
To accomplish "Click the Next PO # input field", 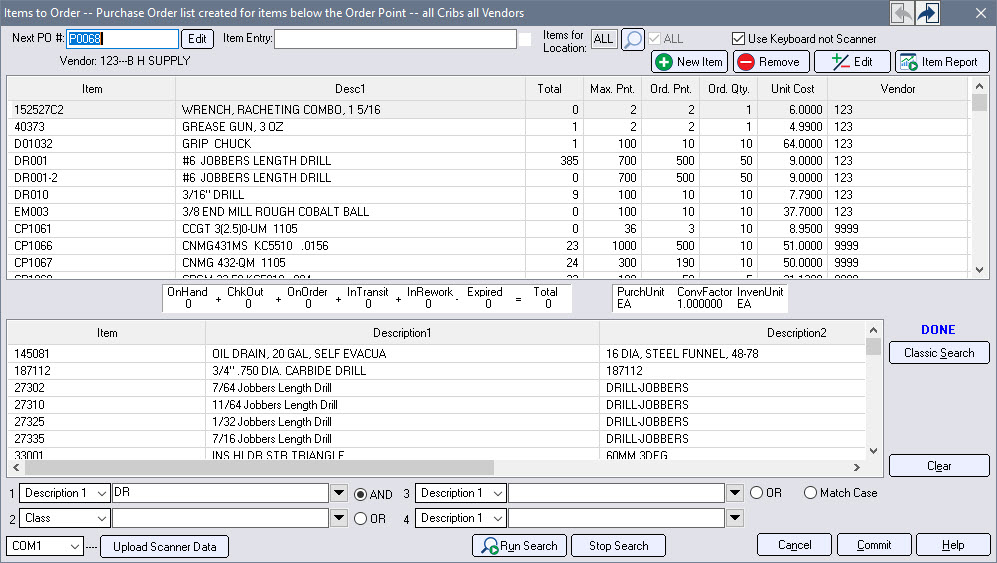I will coord(121,39).
